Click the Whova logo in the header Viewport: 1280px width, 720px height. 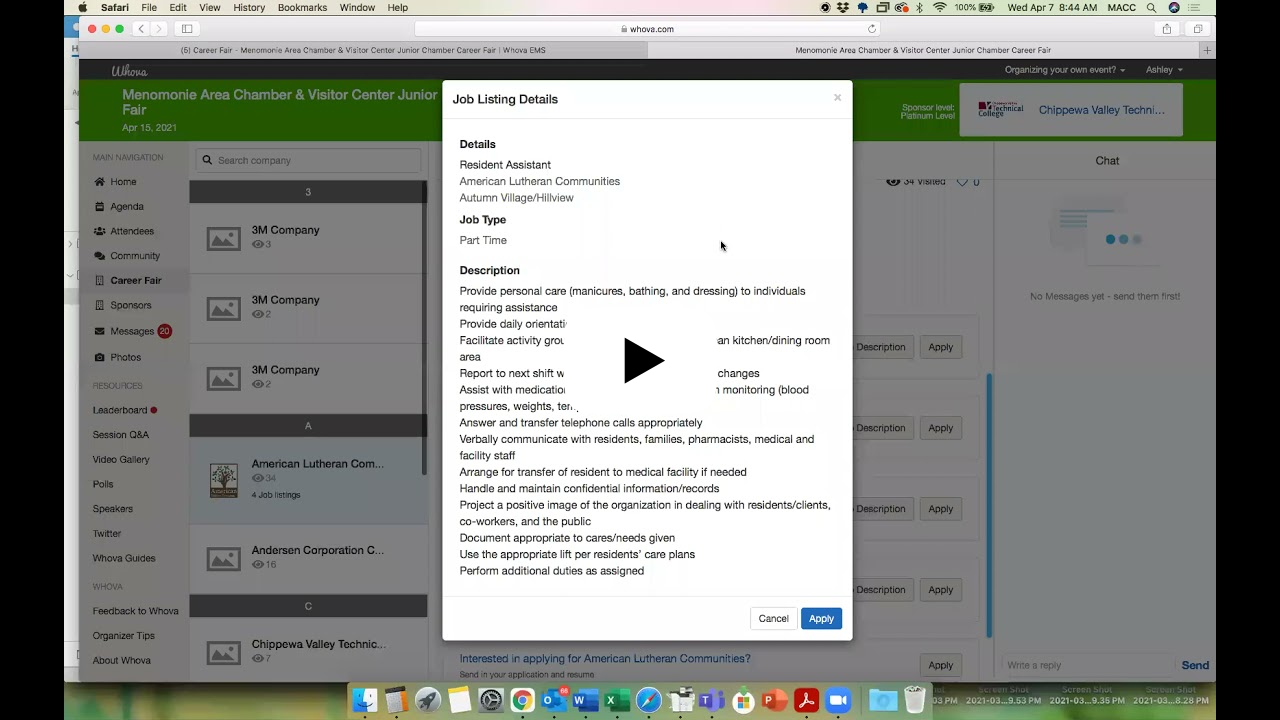pos(130,70)
